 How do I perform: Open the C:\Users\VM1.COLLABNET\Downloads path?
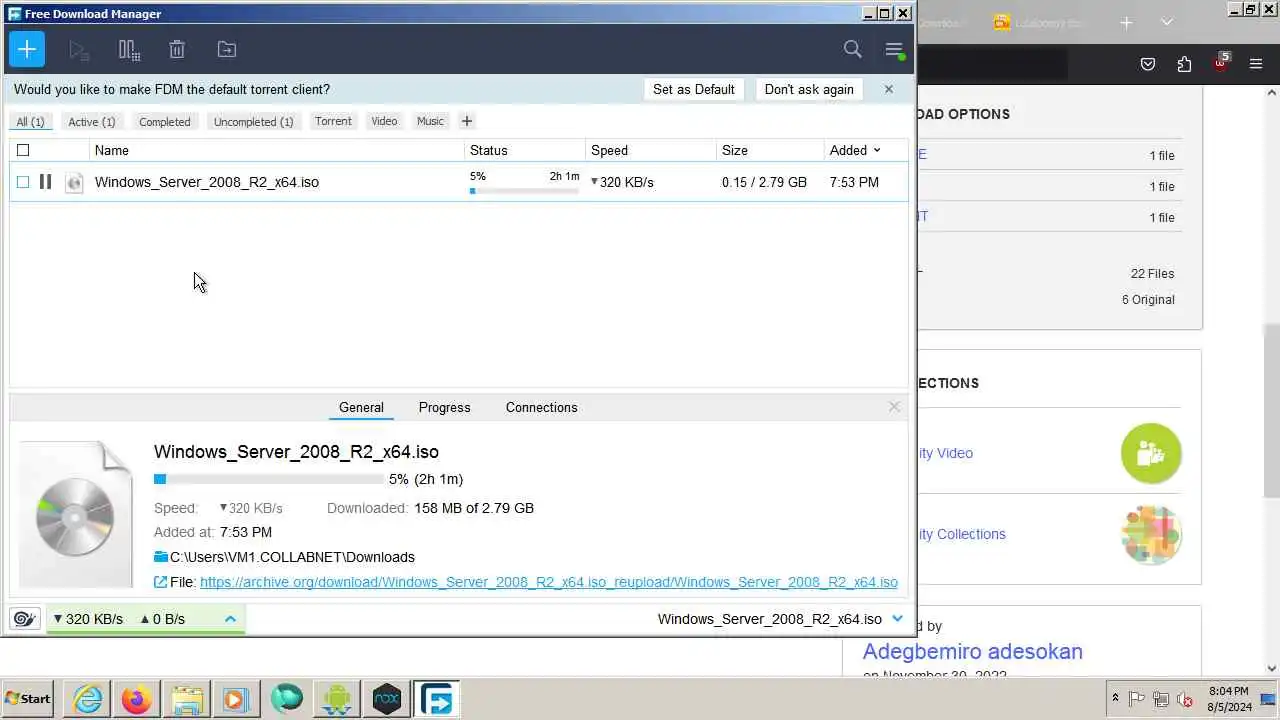click(x=292, y=557)
